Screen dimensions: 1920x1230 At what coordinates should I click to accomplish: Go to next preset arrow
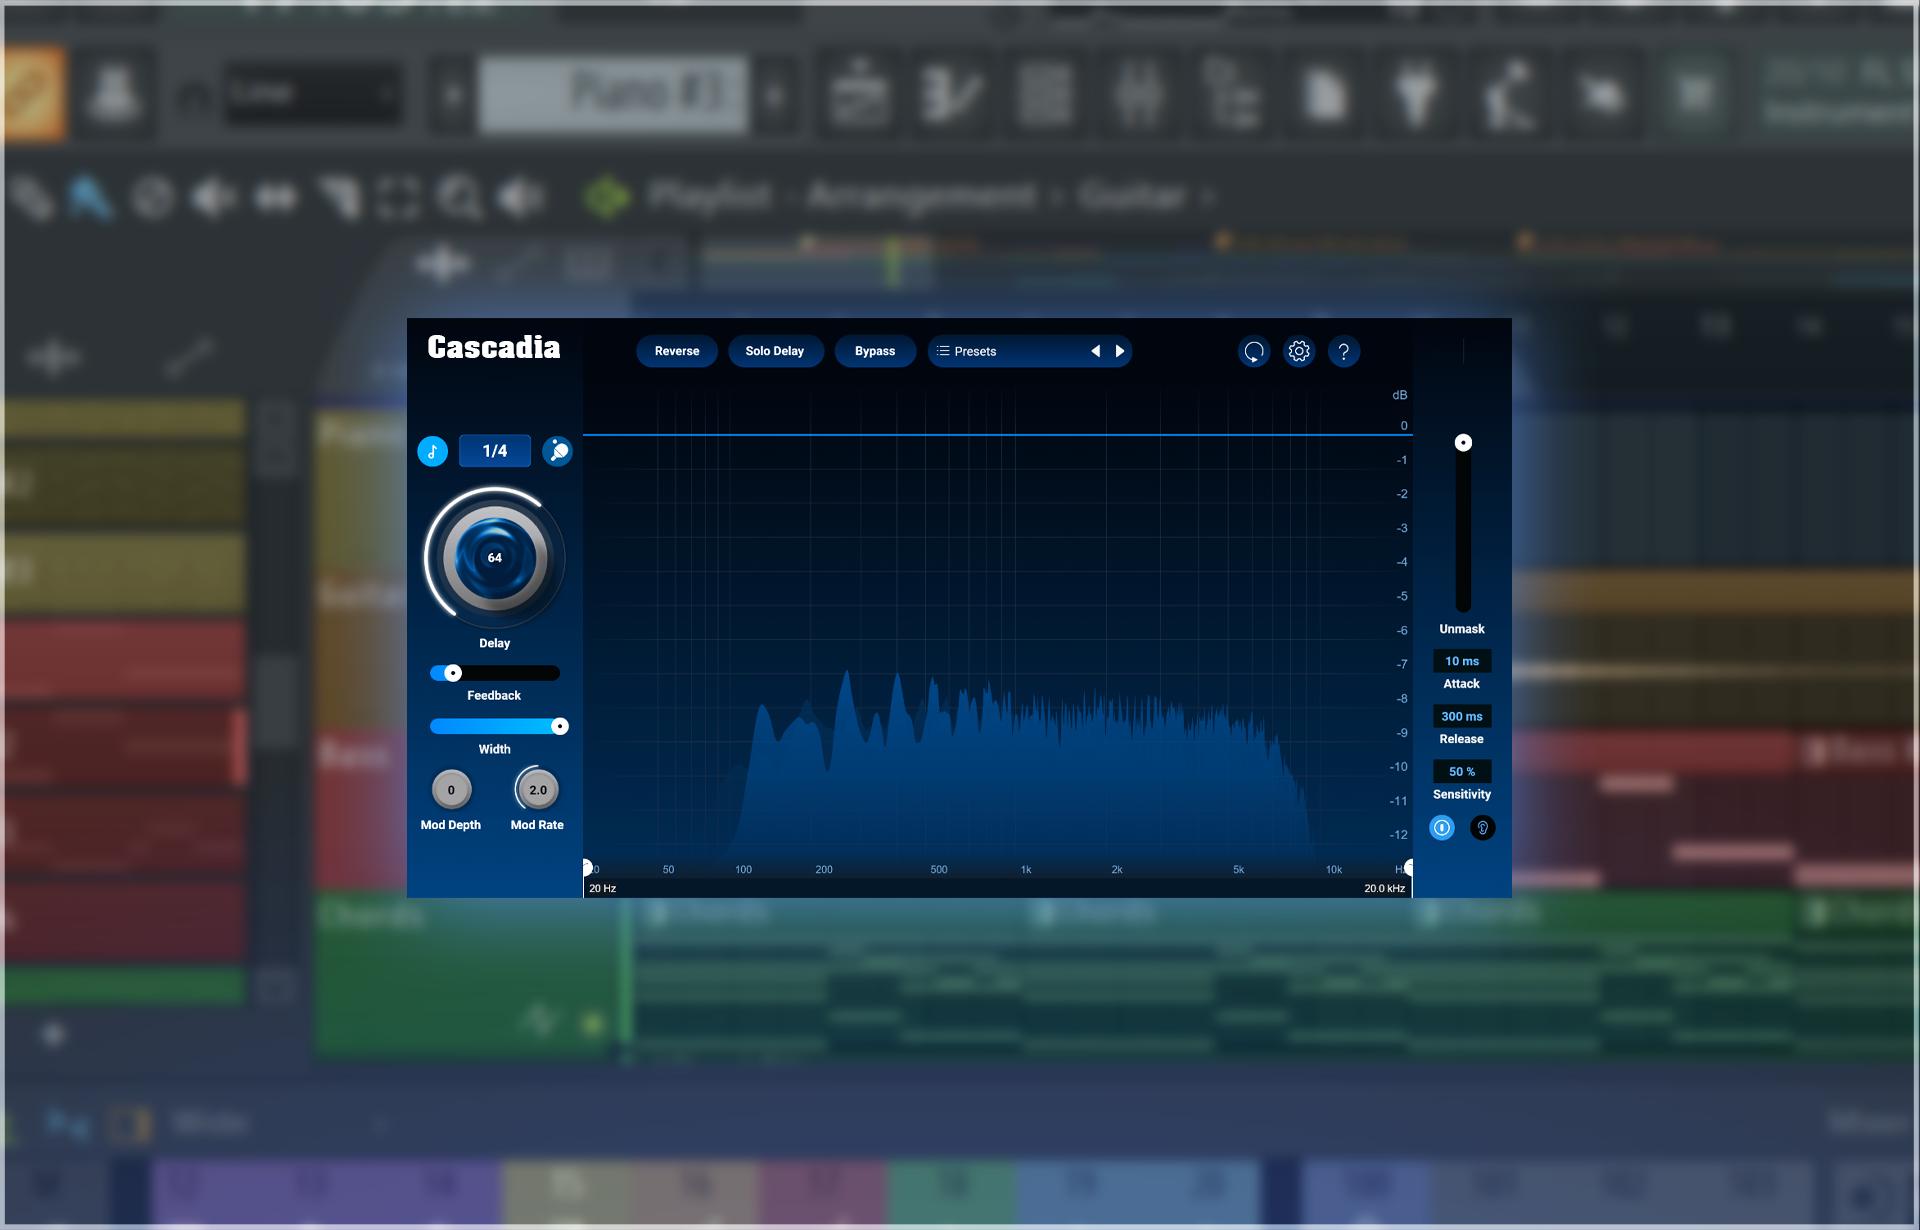[1120, 351]
